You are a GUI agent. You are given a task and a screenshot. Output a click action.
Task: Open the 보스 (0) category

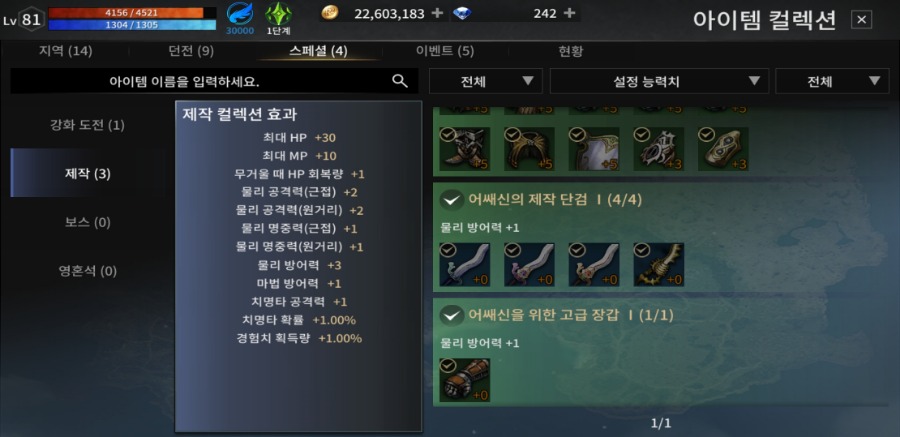click(87, 222)
